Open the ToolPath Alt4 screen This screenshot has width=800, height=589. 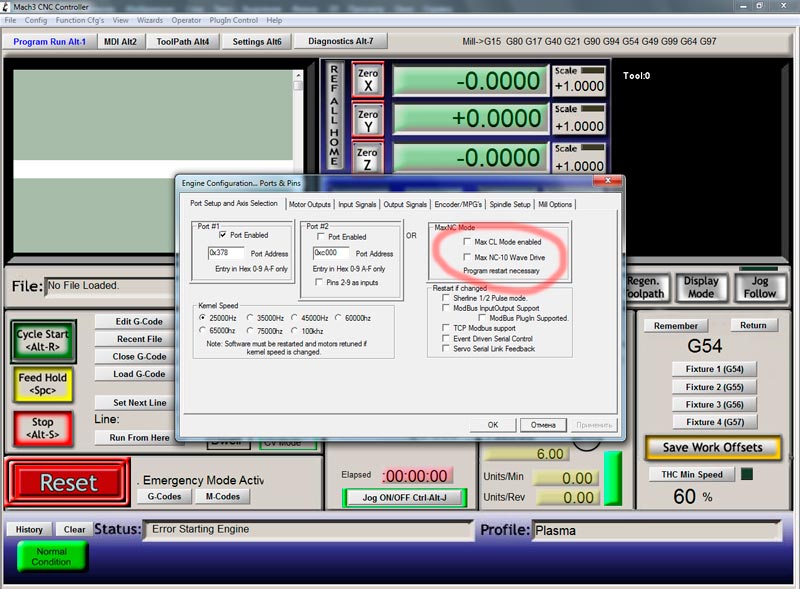[x=183, y=42]
